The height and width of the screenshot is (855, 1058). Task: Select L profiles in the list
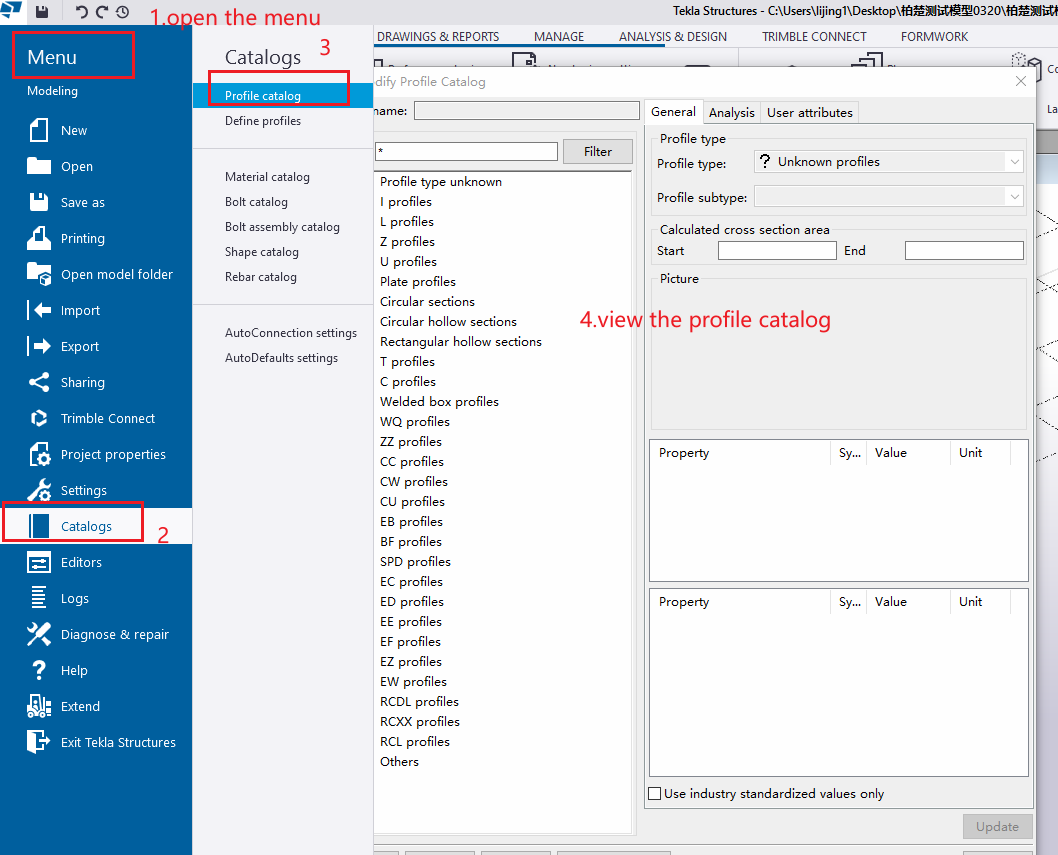tap(407, 221)
